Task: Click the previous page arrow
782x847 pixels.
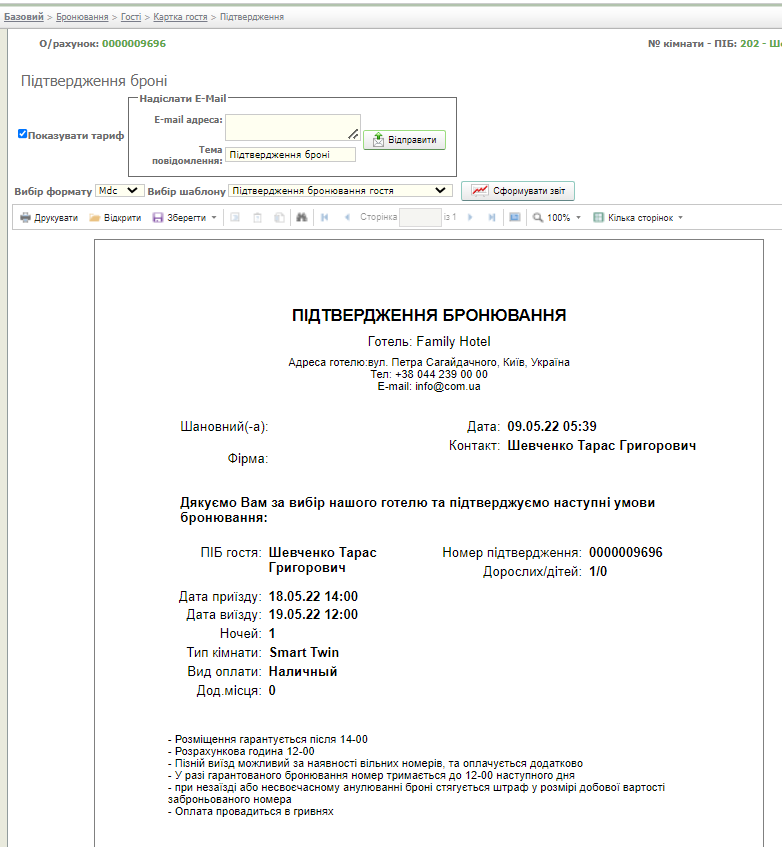Action: [x=347, y=217]
